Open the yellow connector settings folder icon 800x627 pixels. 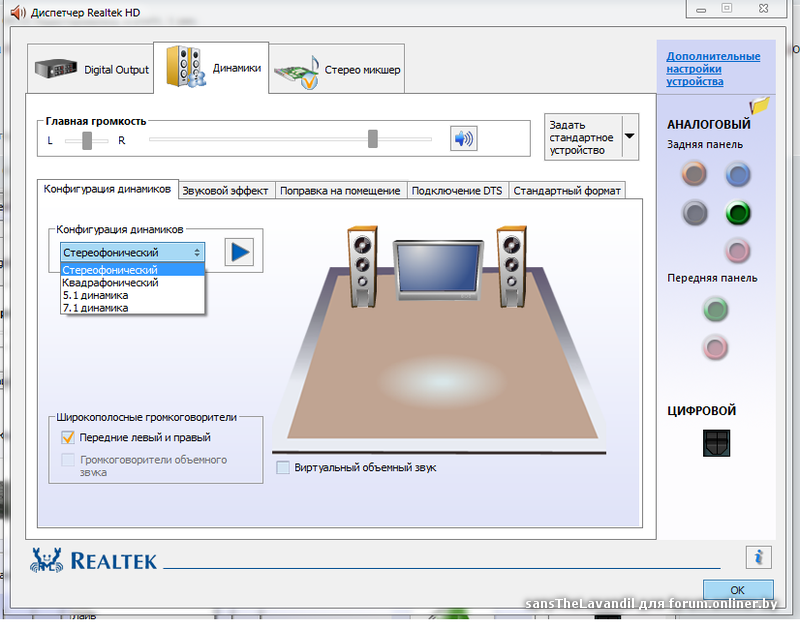[759, 105]
